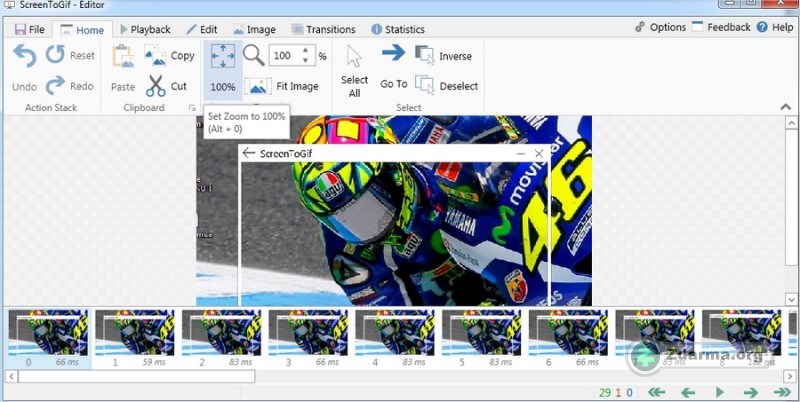Click Select All cursor icon

click(354, 57)
